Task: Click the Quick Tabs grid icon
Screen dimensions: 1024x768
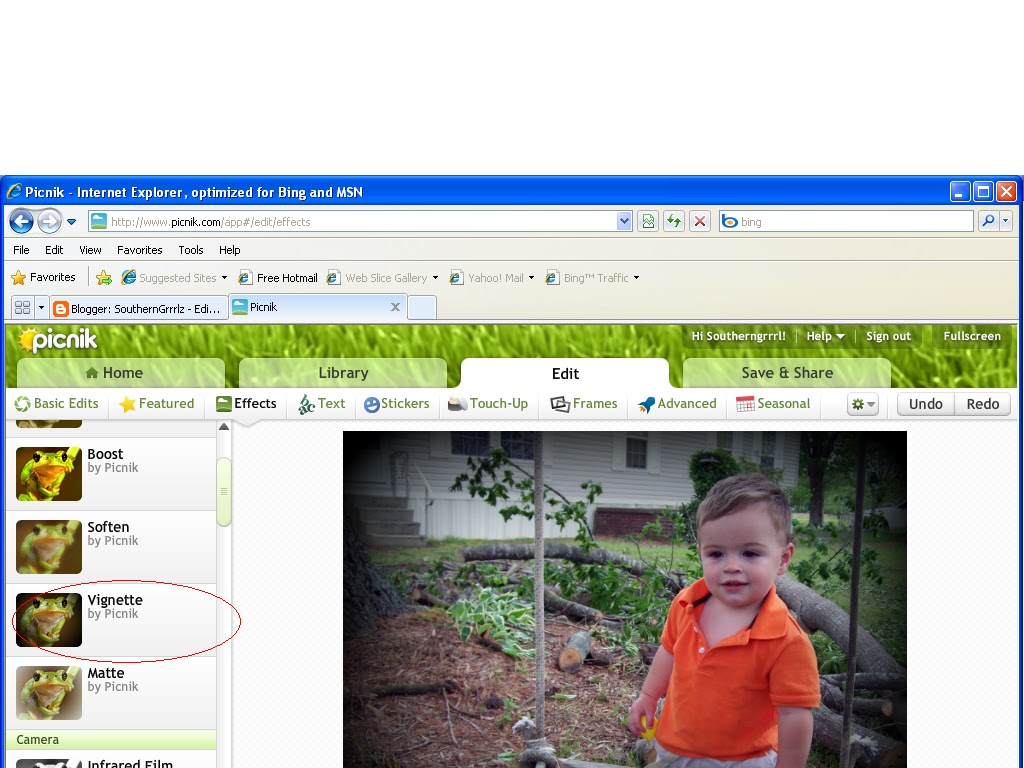Action: point(22,307)
